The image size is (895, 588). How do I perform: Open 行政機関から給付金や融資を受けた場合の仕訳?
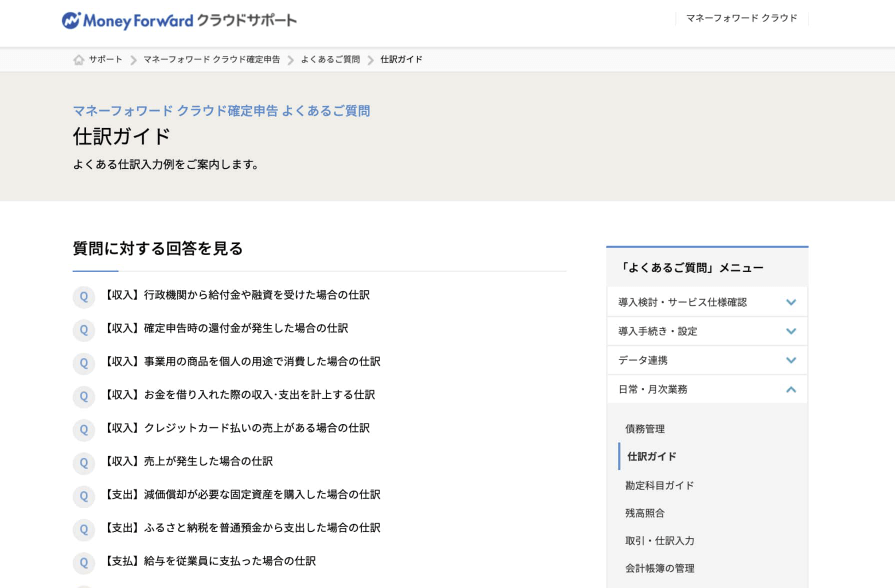tap(237, 295)
